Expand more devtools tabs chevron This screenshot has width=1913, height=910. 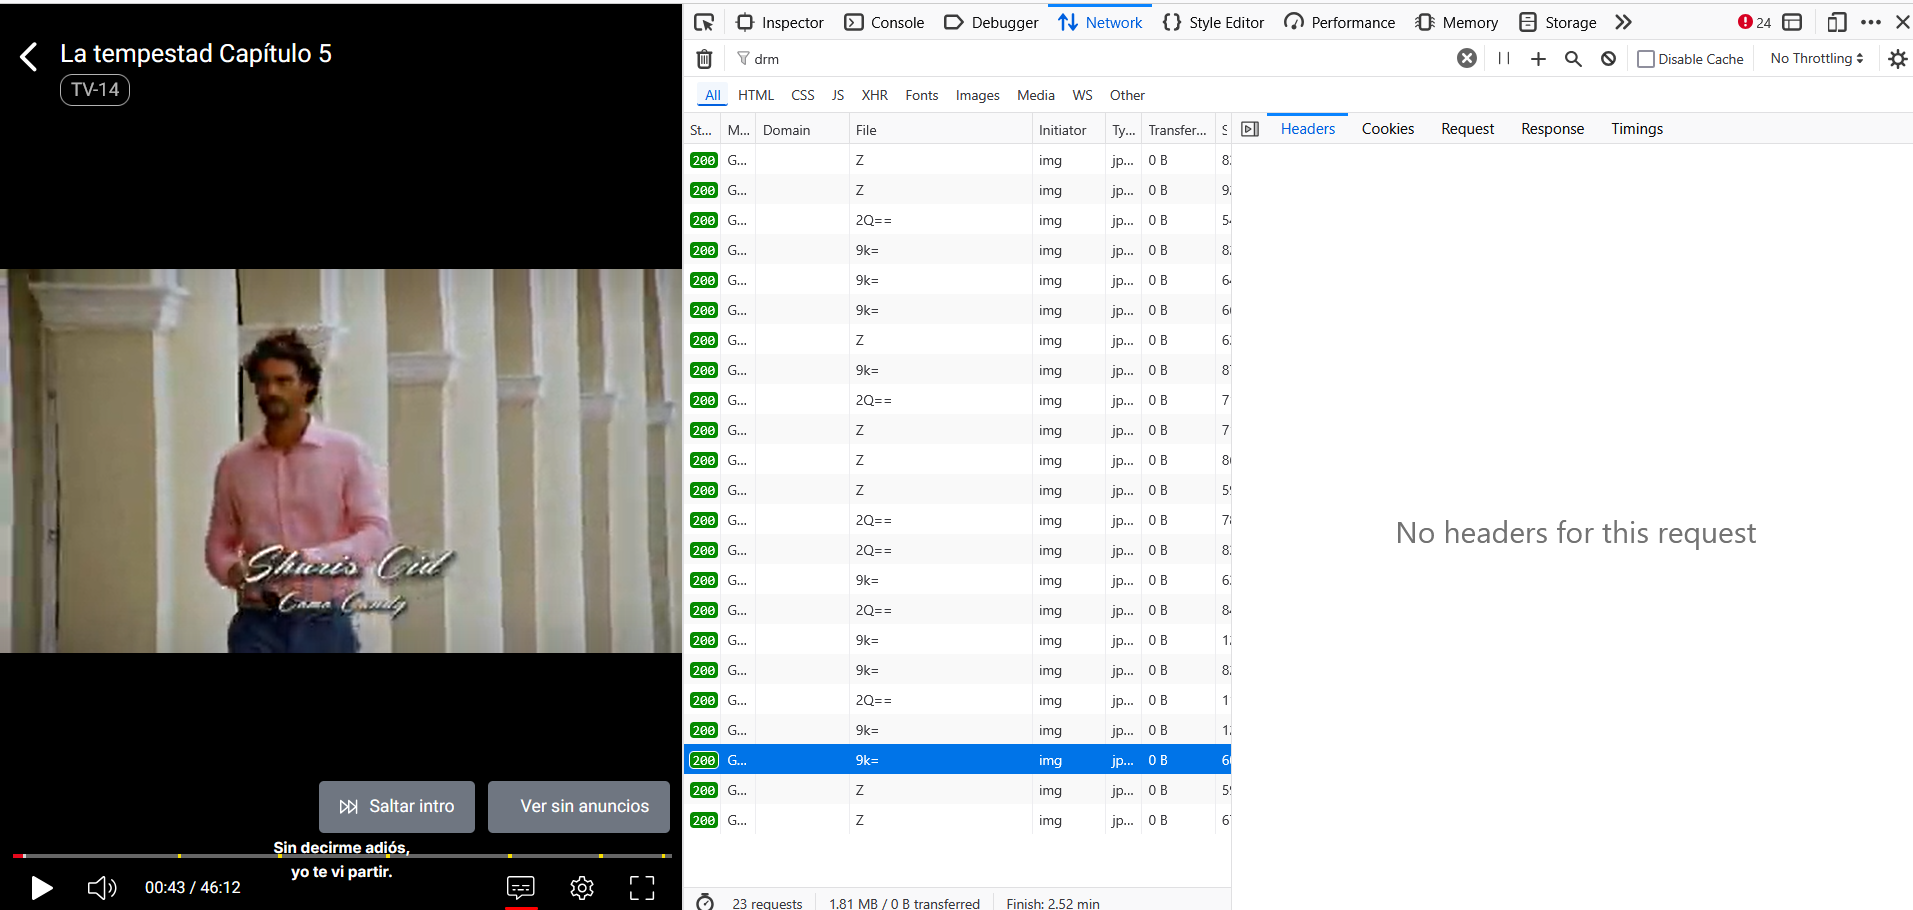point(1623,22)
